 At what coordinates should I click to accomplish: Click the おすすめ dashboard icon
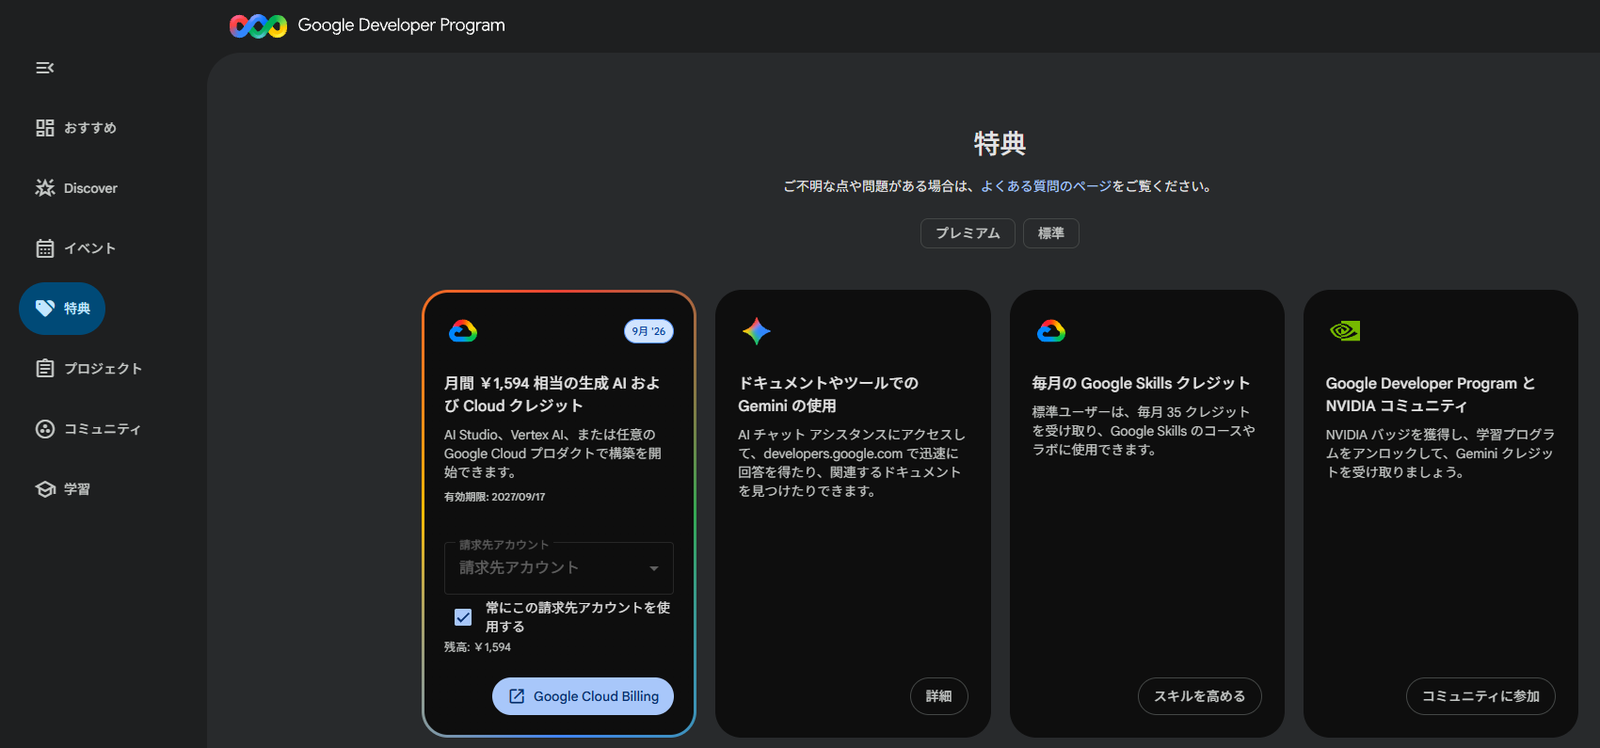(45, 128)
